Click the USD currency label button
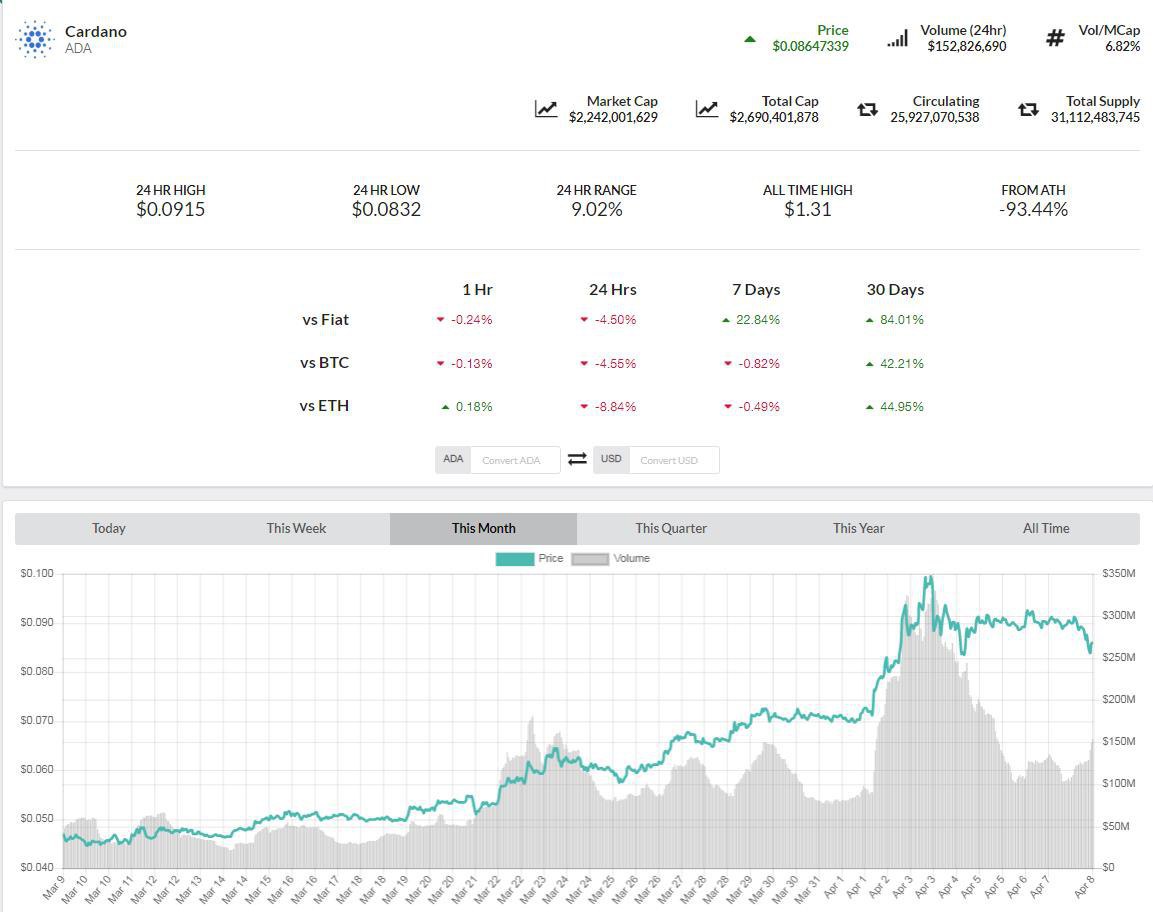Viewport: 1153px width, 912px height. point(611,459)
